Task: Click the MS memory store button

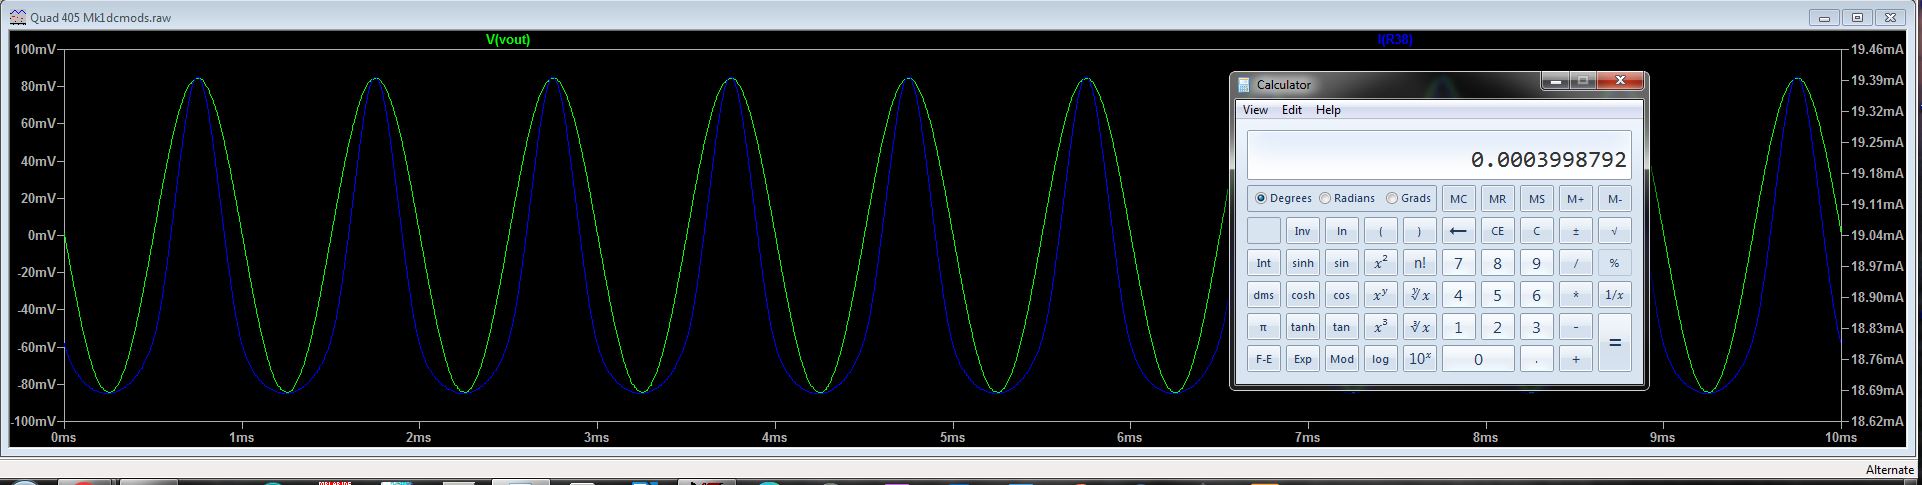Action: (1536, 199)
